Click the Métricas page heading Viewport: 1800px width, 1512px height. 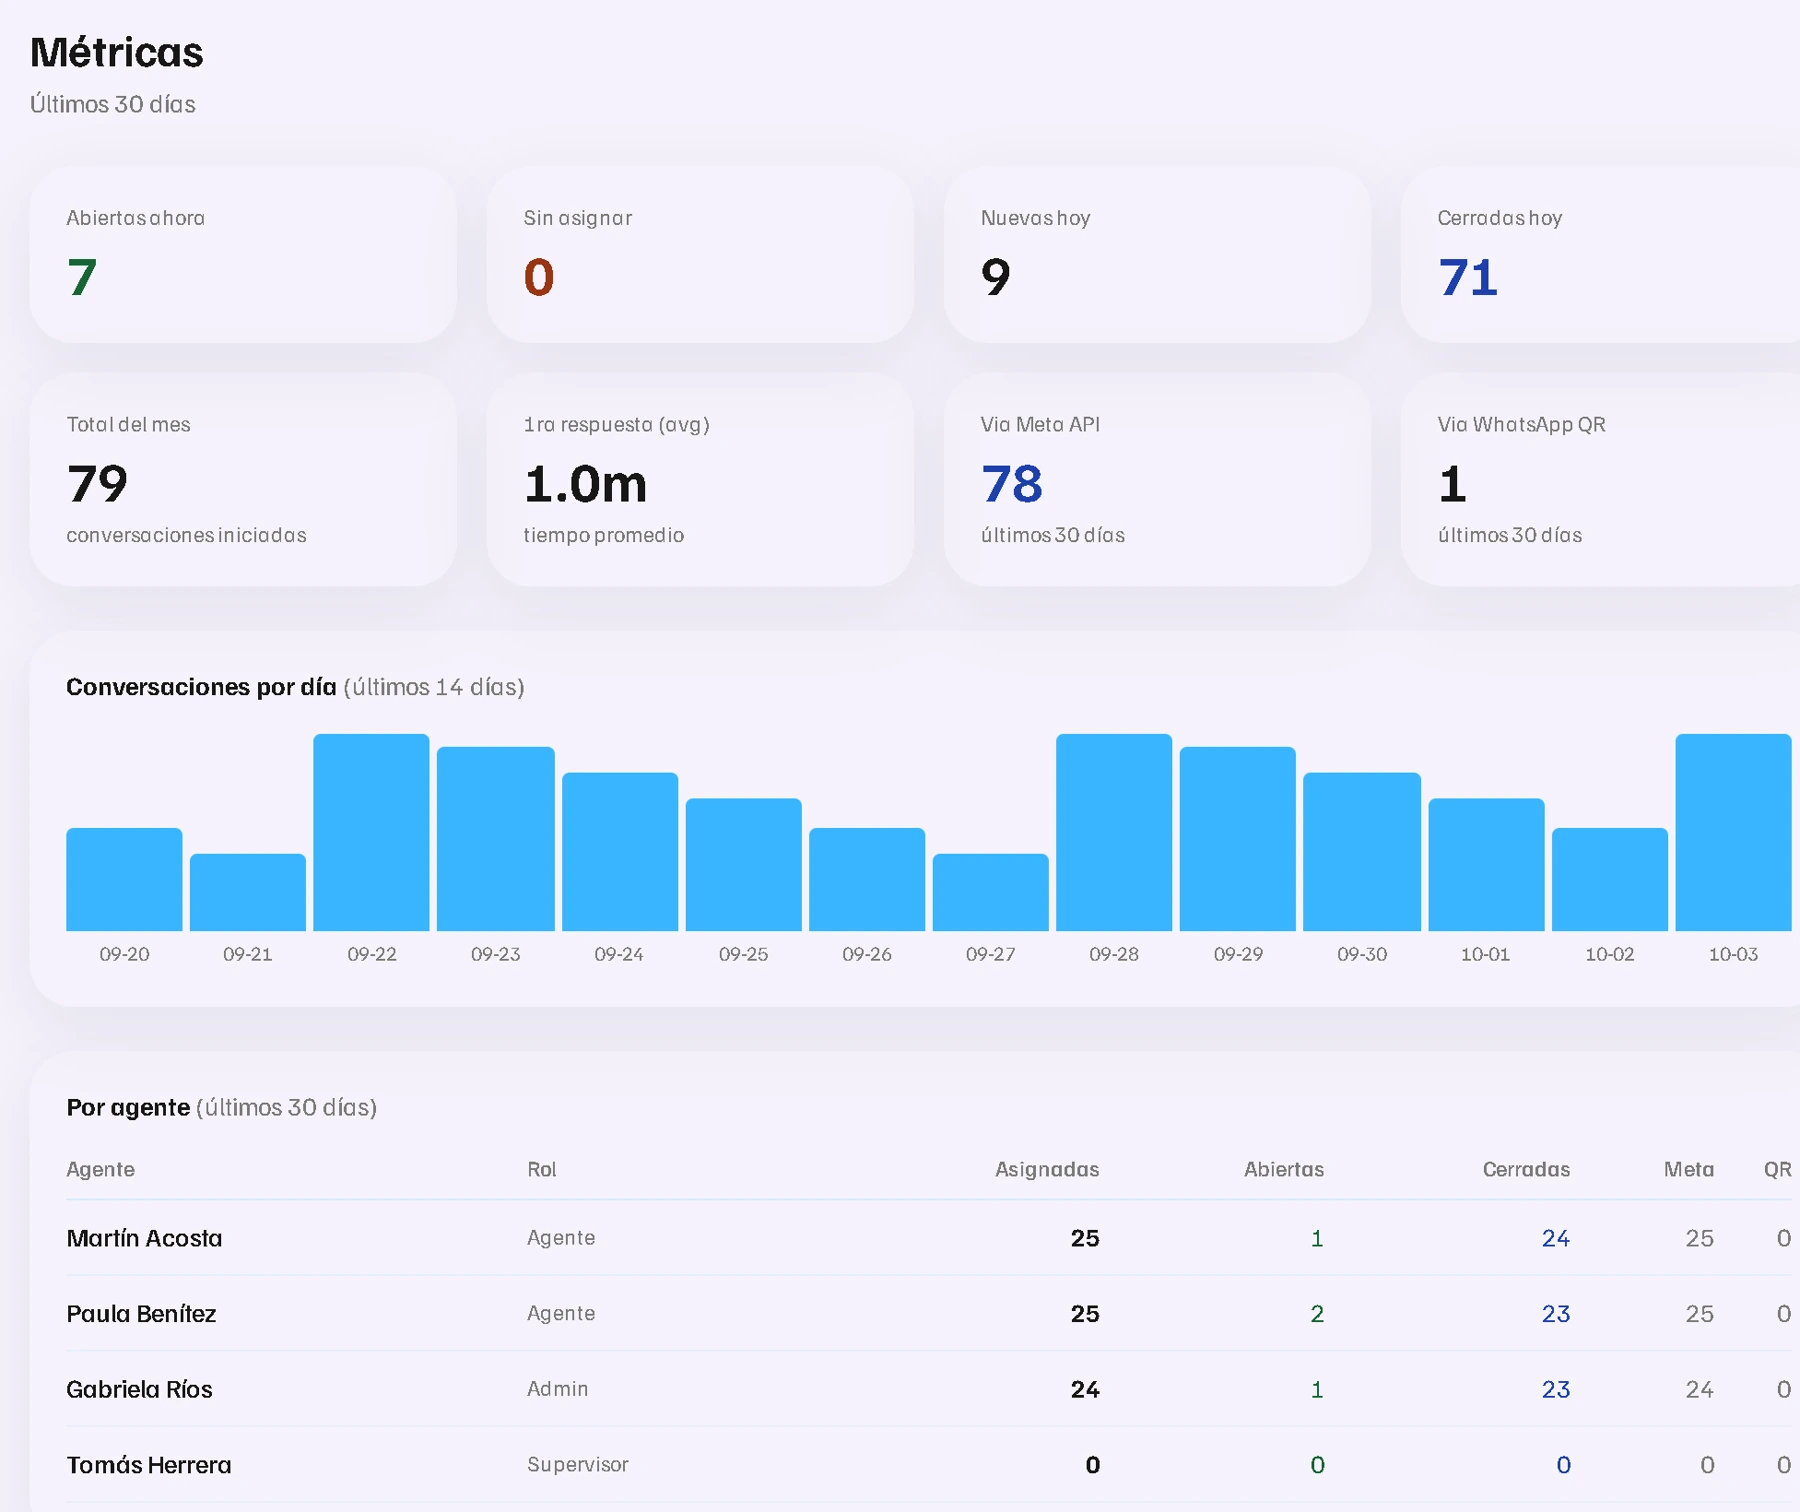tap(116, 52)
